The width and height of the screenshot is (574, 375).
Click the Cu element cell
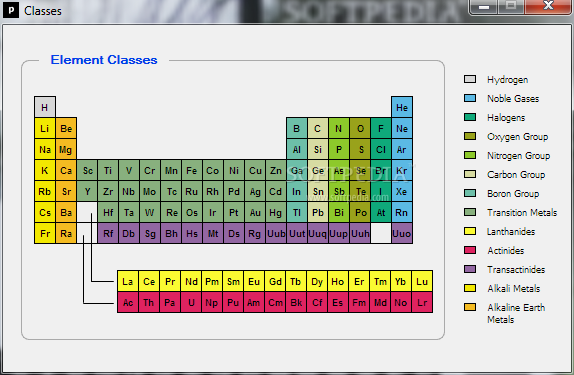tap(255, 170)
